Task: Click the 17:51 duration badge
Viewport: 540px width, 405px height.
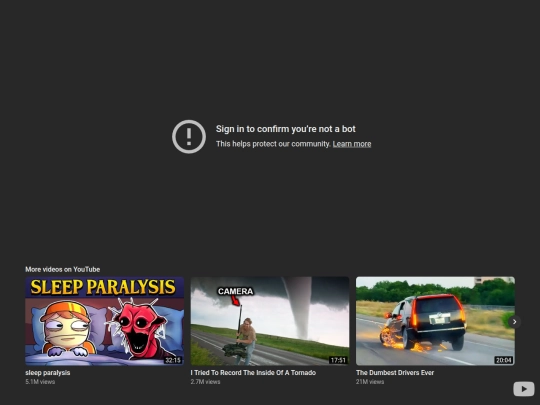Action: click(x=338, y=360)
